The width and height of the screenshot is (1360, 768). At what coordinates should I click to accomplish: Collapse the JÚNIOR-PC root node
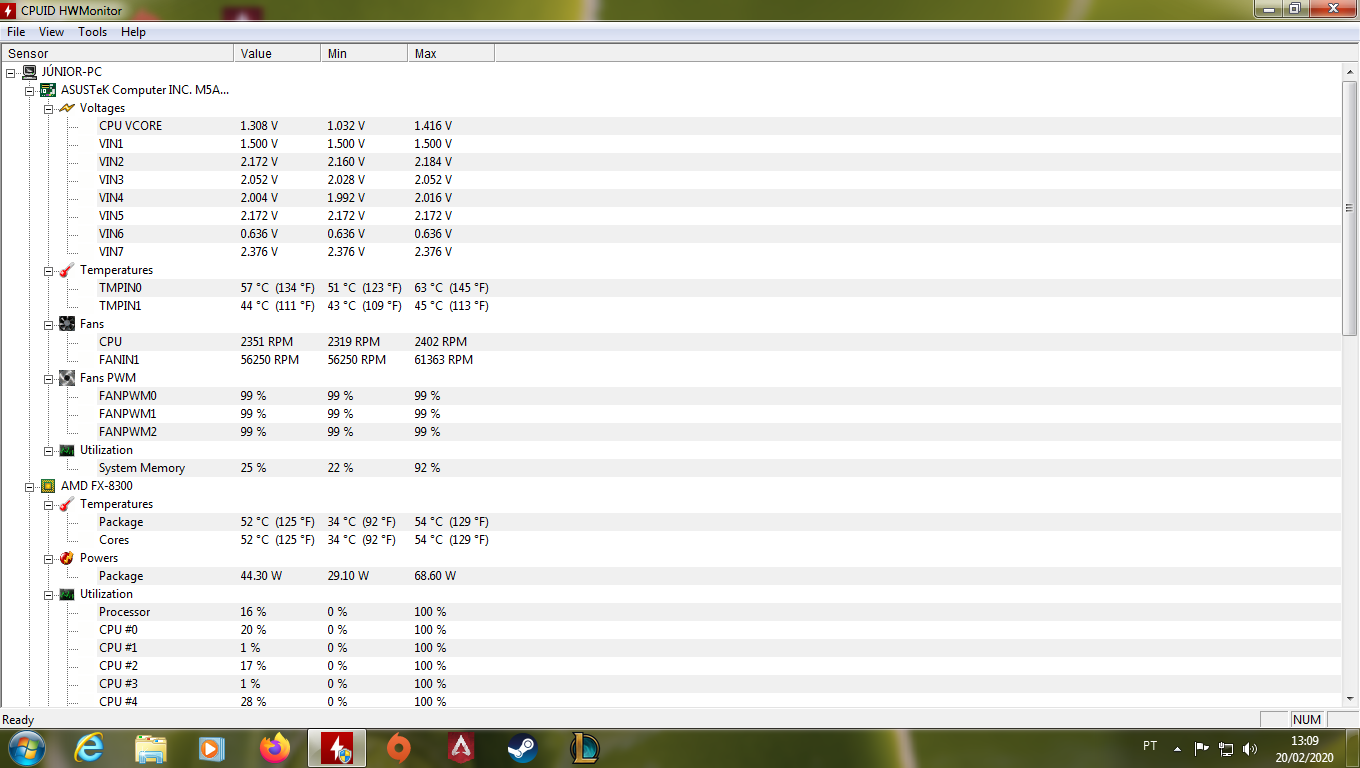[x=11, y=72]
